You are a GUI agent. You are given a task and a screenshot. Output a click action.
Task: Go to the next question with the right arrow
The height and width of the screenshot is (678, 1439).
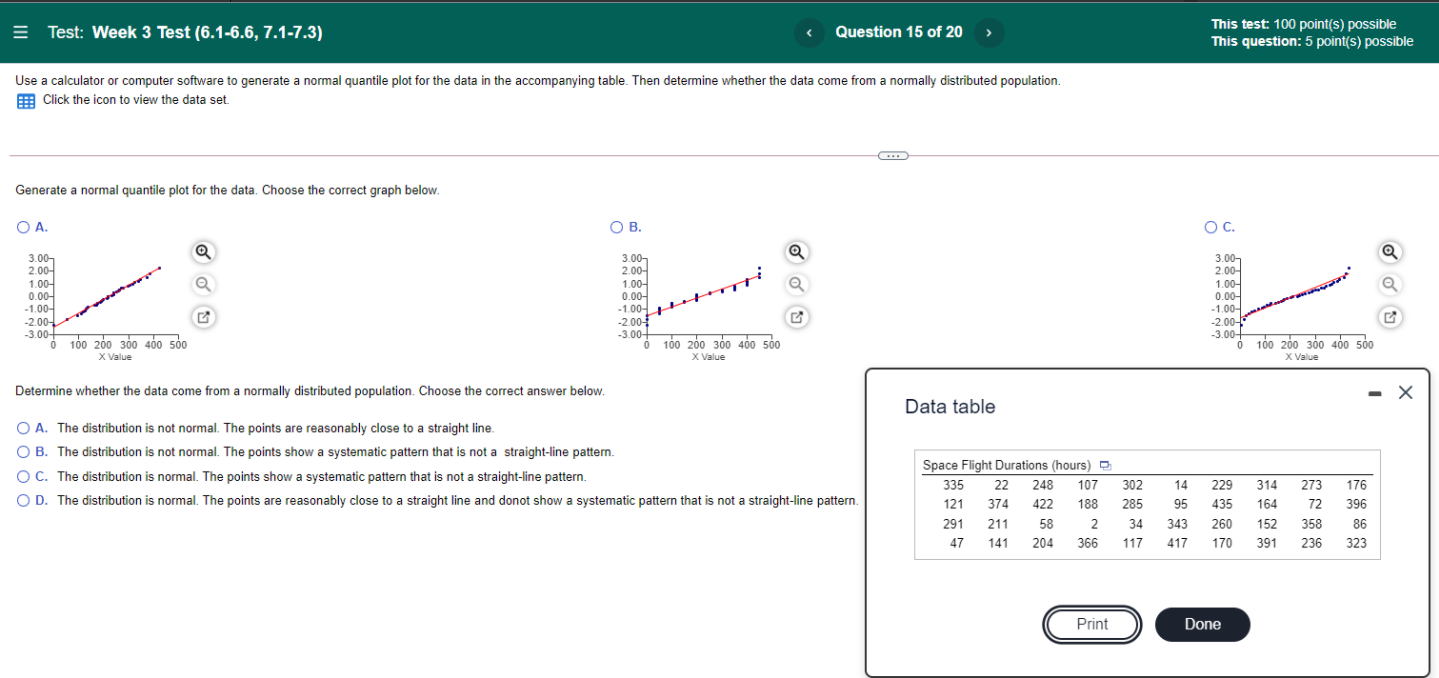988,32
